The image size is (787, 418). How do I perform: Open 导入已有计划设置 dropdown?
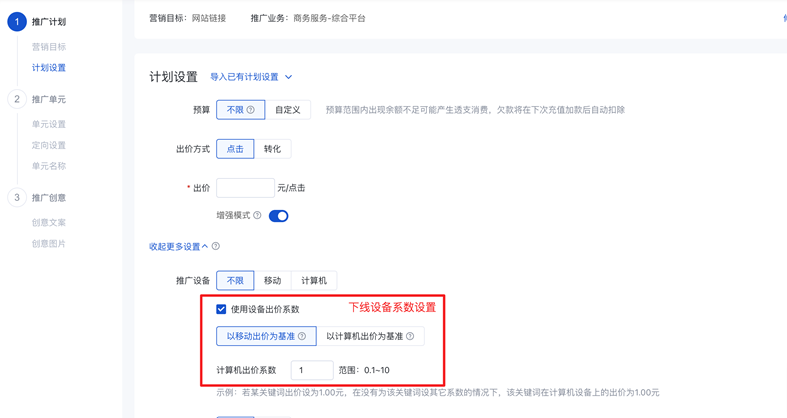251,77
